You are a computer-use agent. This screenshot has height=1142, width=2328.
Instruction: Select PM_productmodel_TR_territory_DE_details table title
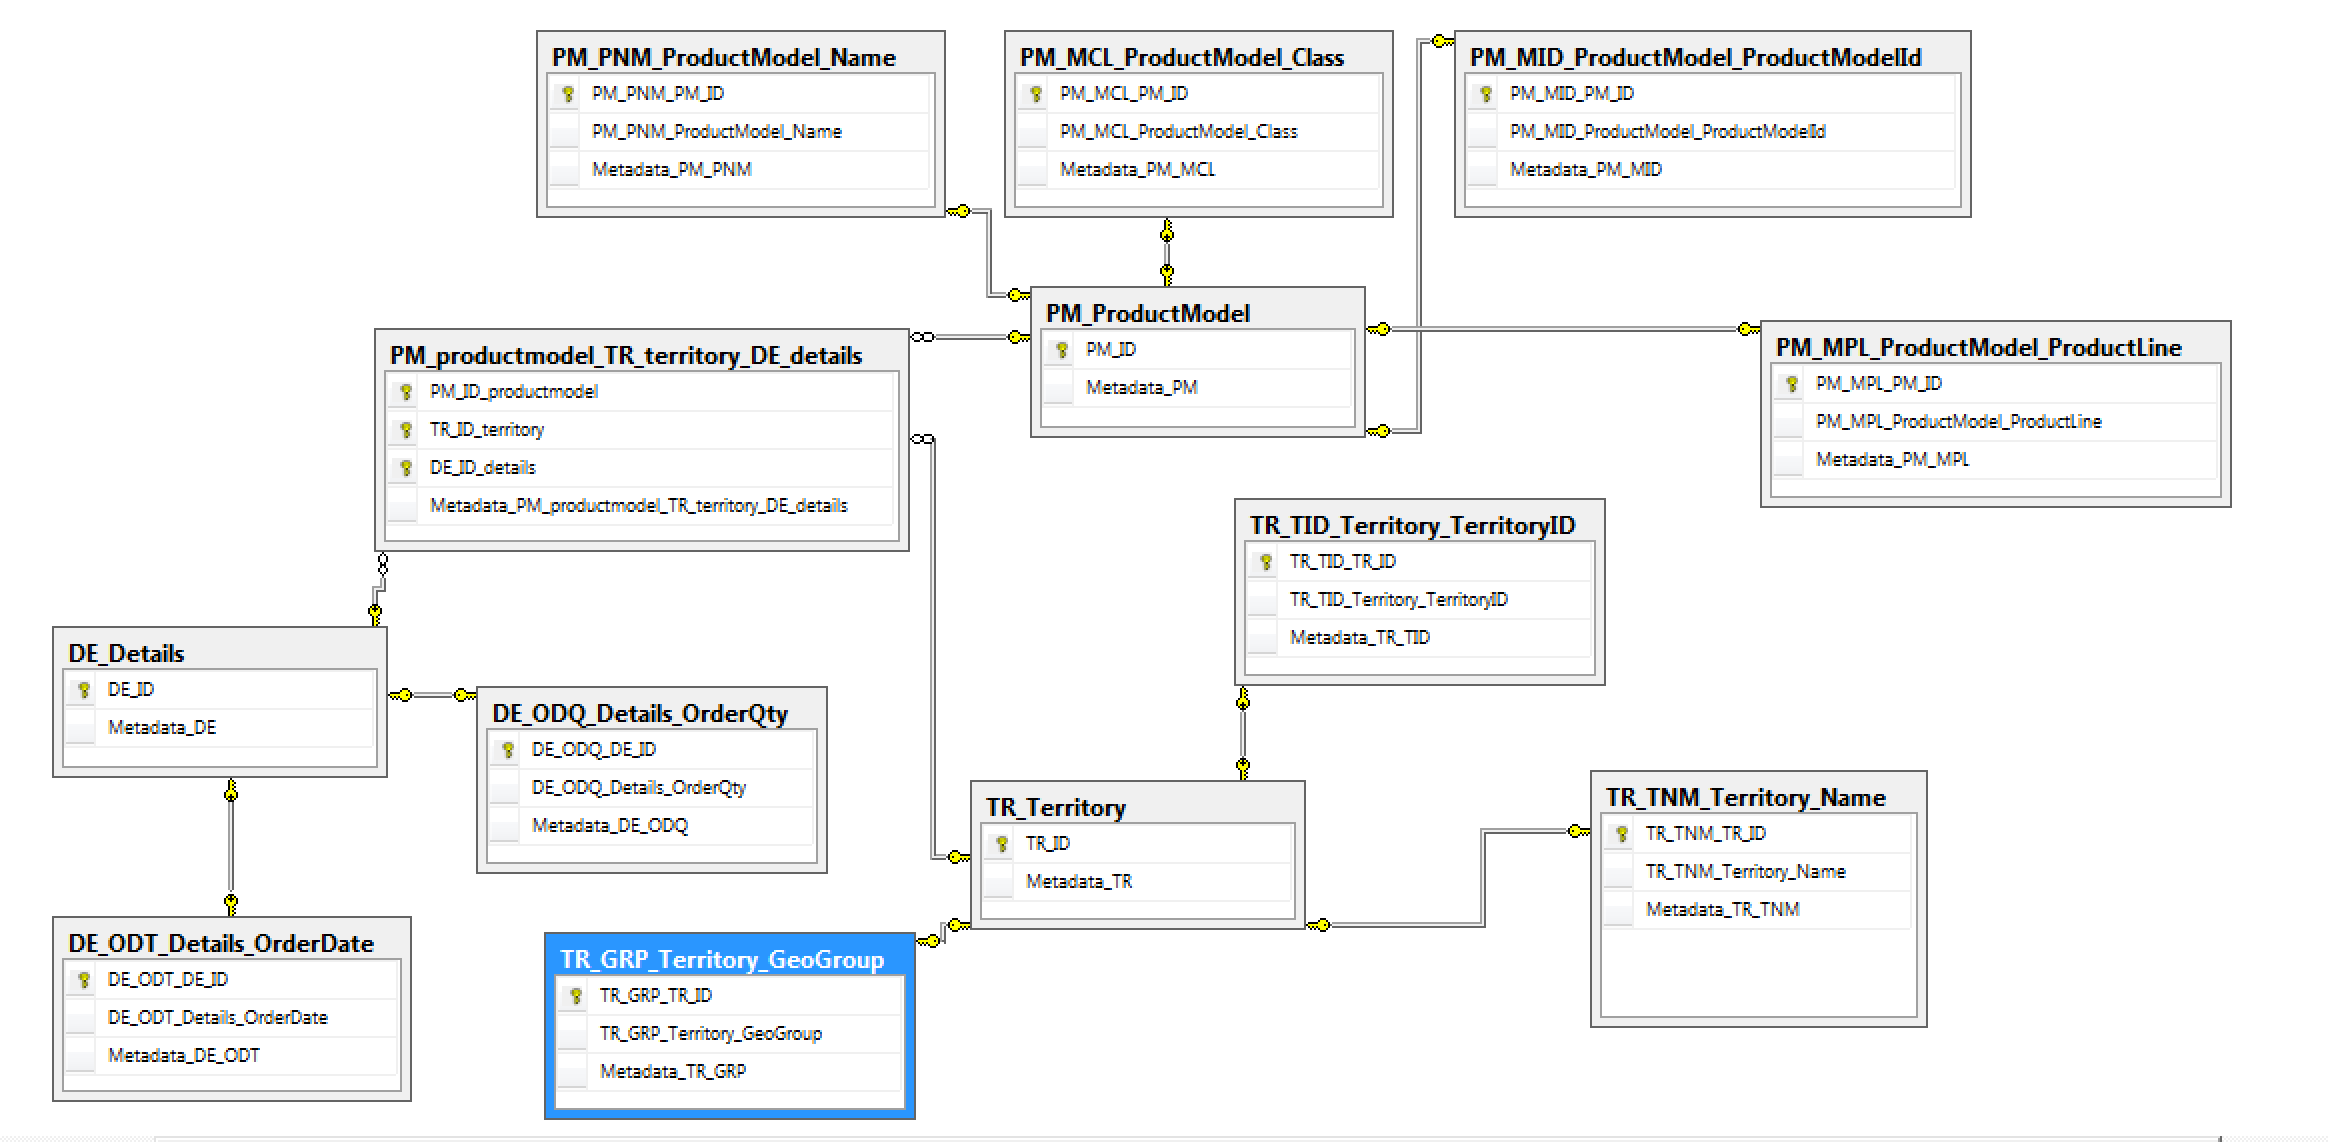click(625, 356)
